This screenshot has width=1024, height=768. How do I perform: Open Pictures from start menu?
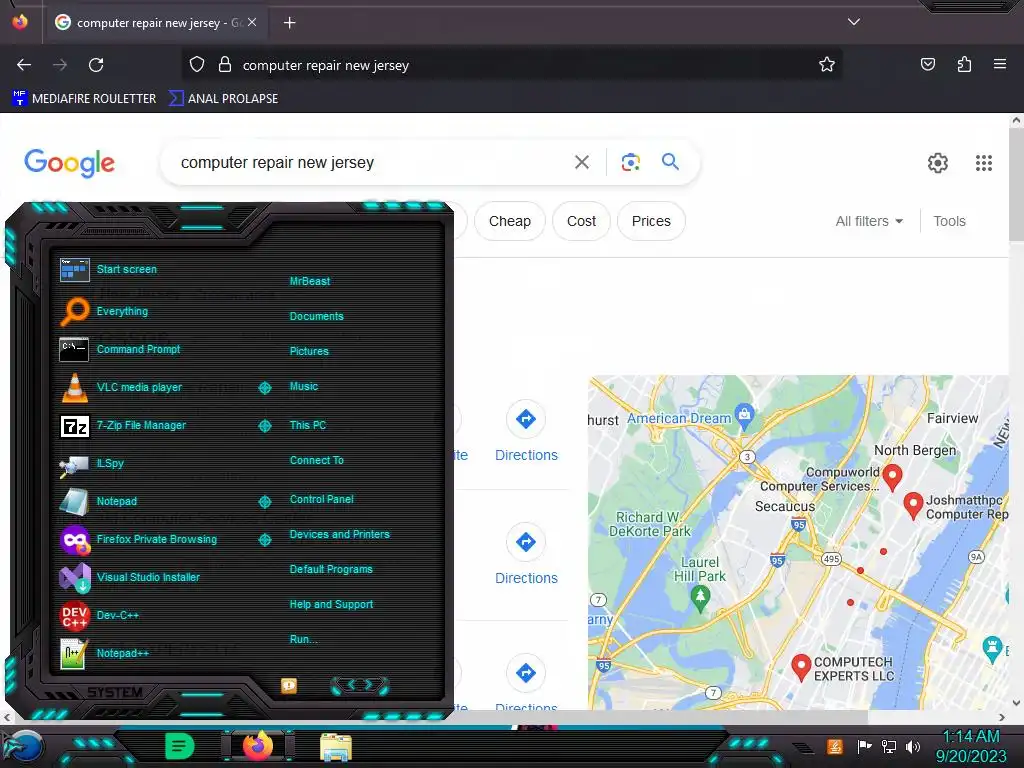[309, 351]
